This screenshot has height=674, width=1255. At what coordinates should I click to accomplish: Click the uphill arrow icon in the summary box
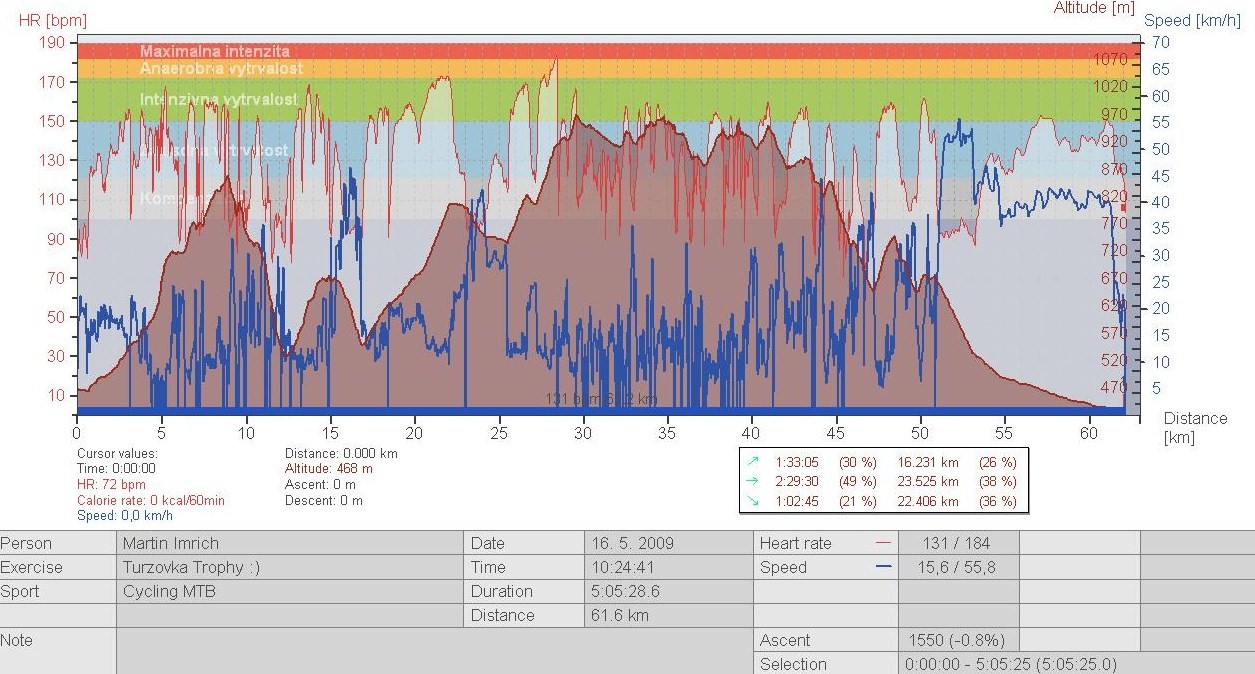point(753,462)
